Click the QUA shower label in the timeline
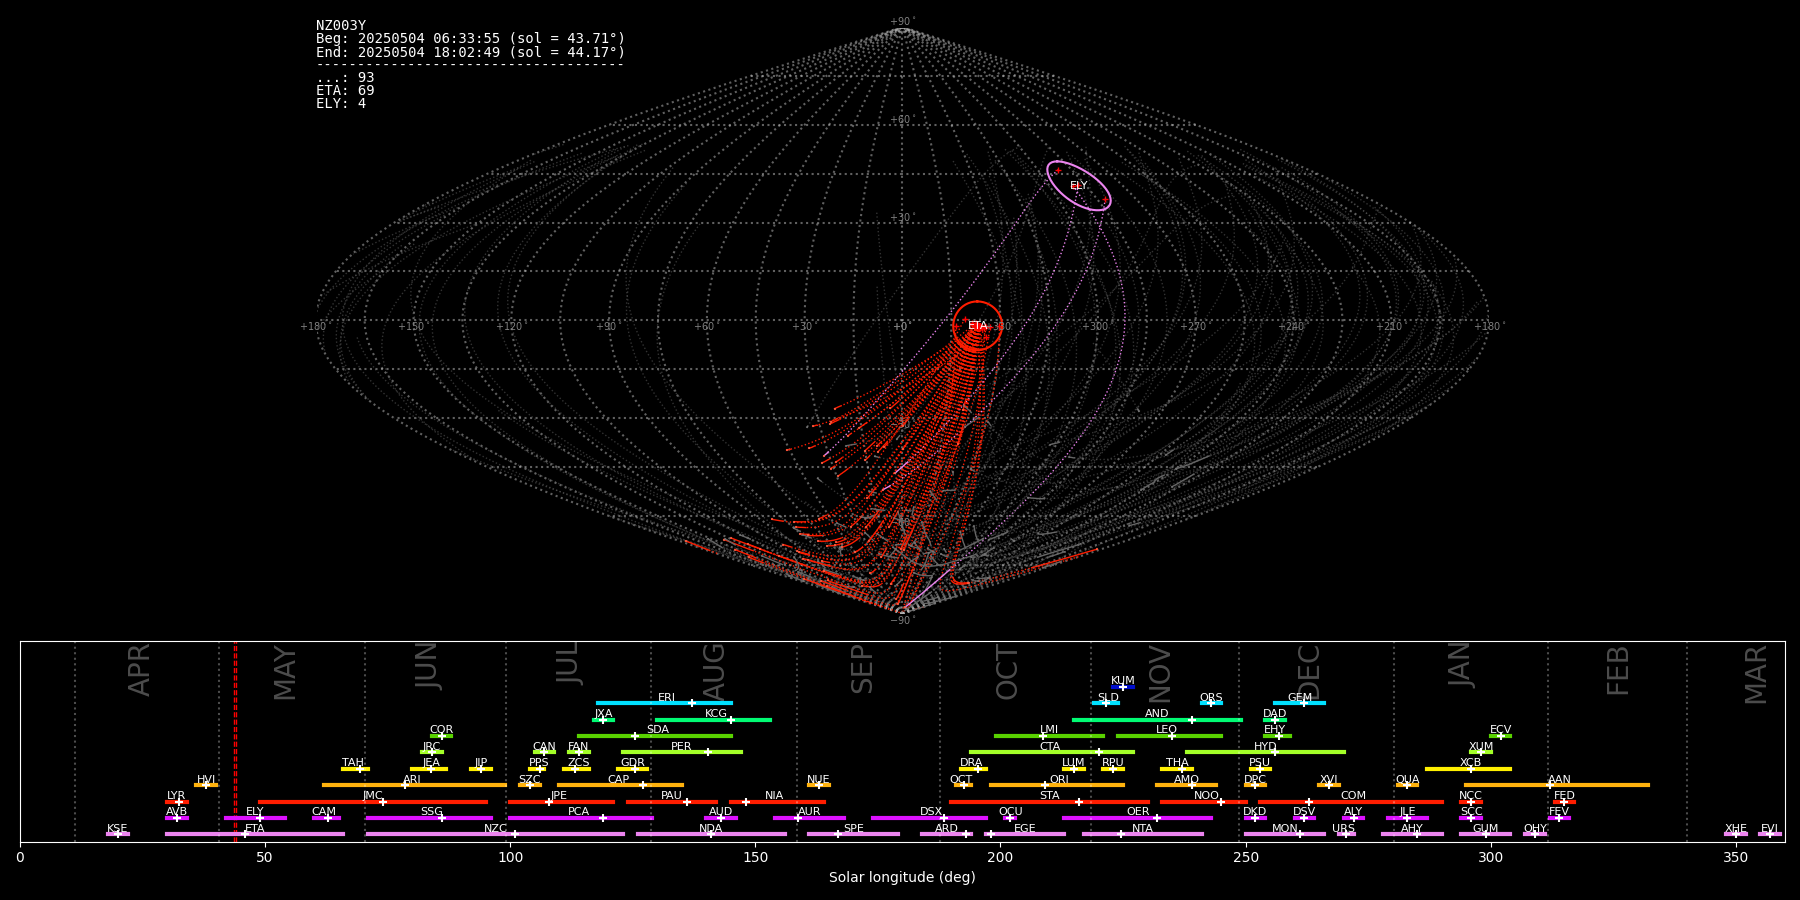Screen dimensions: 1800x900 pyautogui.click(x=1407, y=780)
